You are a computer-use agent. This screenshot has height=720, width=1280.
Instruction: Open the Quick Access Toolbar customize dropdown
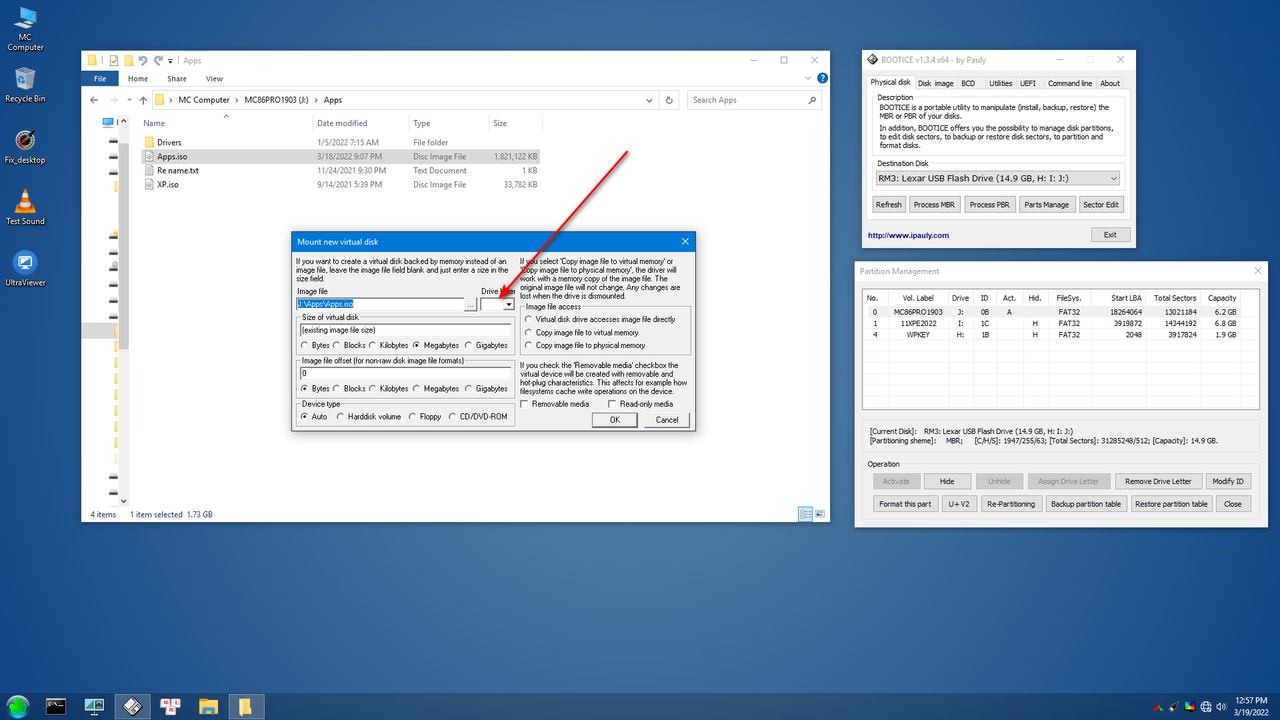click(171, 60)
